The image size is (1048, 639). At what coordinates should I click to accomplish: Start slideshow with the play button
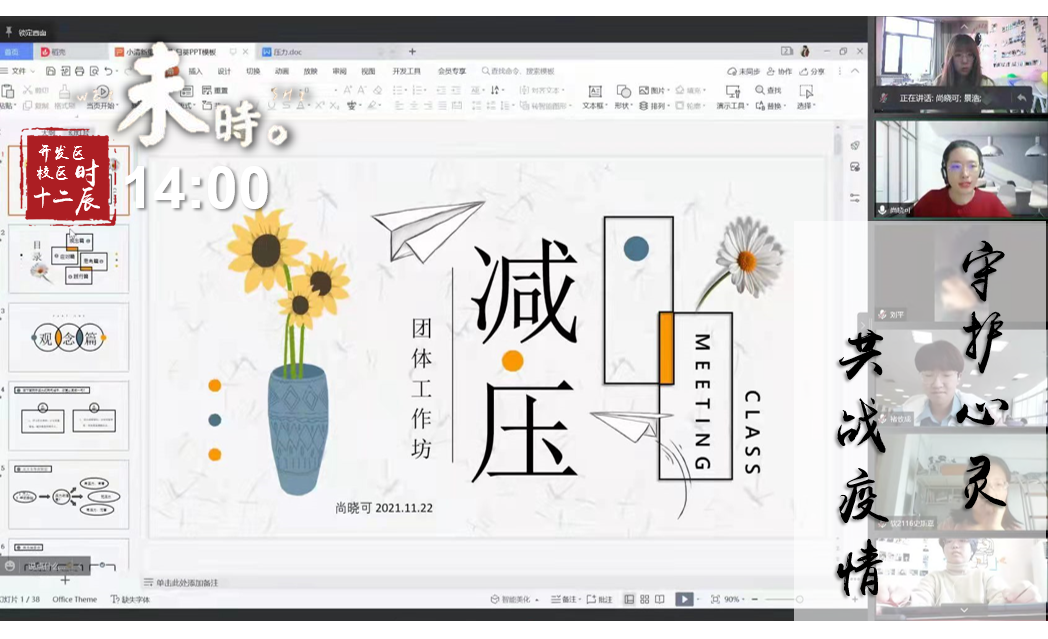coord(684,599)
